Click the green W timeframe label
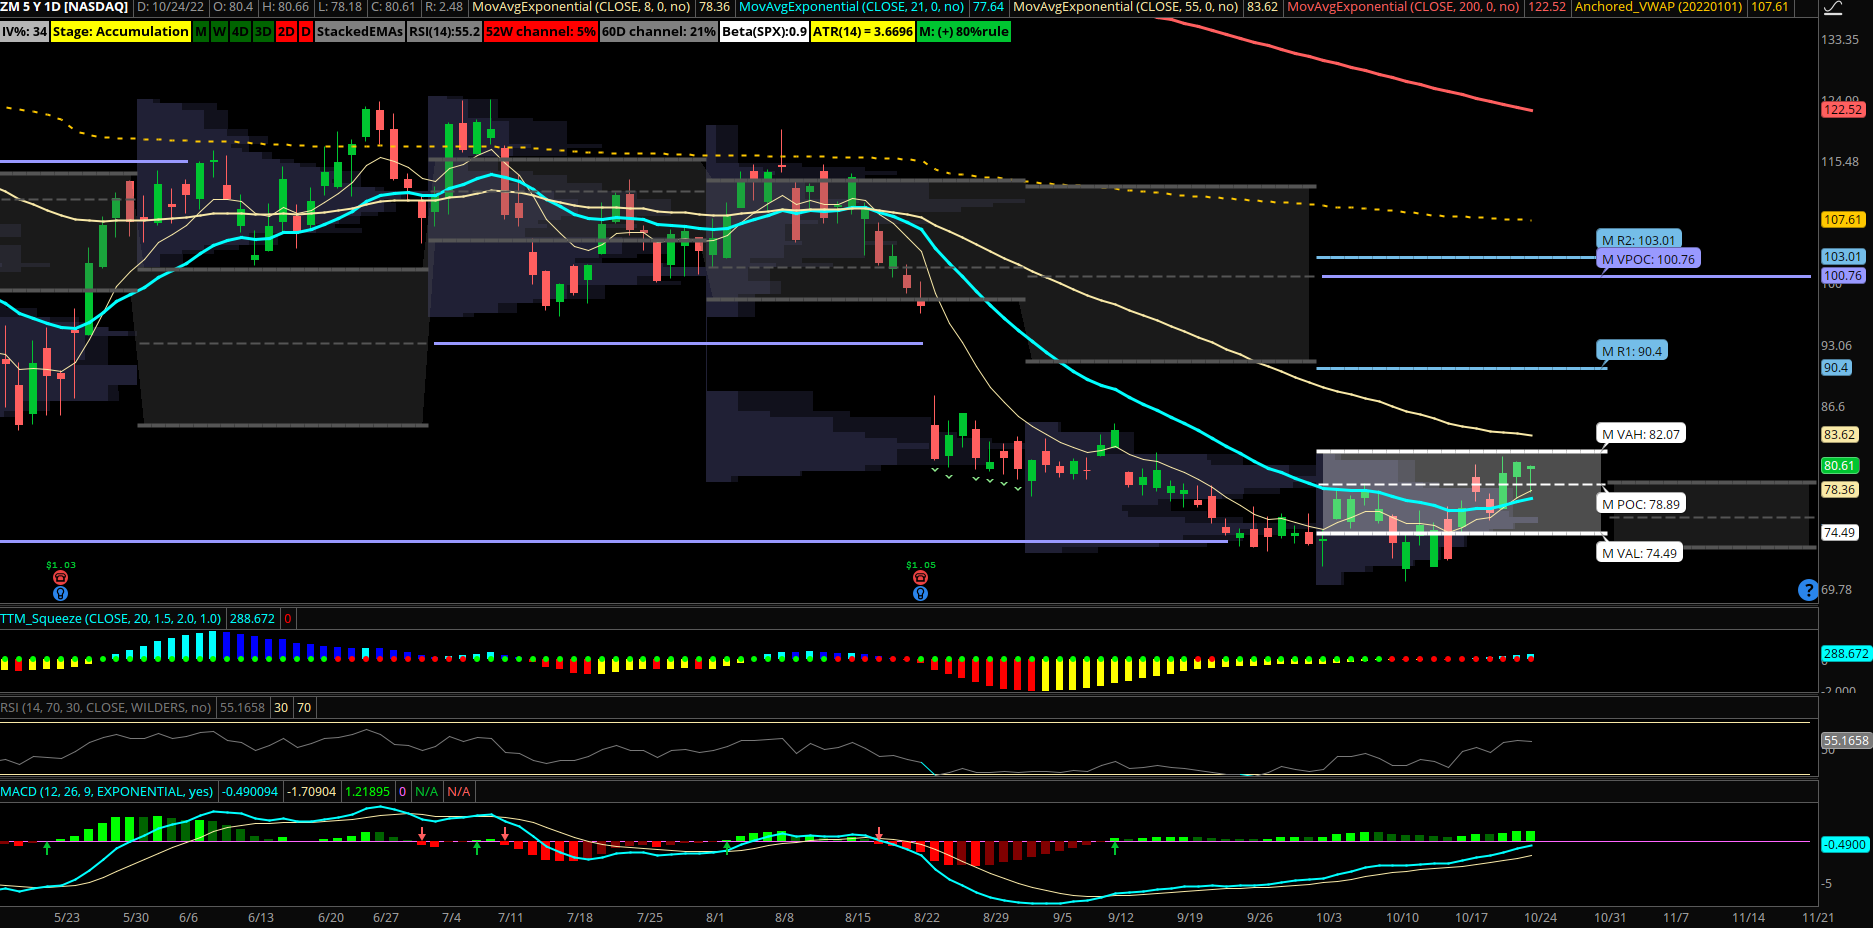 [220, 32]
